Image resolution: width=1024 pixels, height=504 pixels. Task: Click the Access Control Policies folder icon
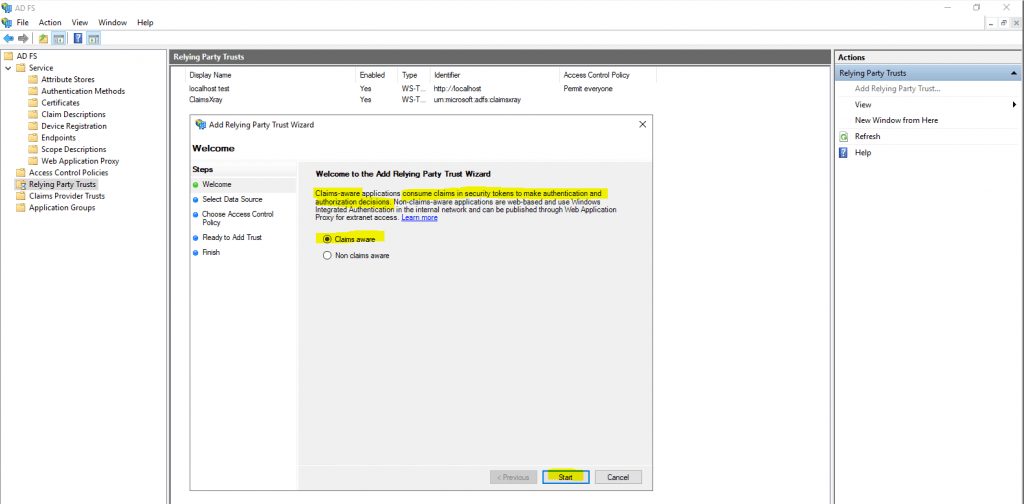pos(21,173)
